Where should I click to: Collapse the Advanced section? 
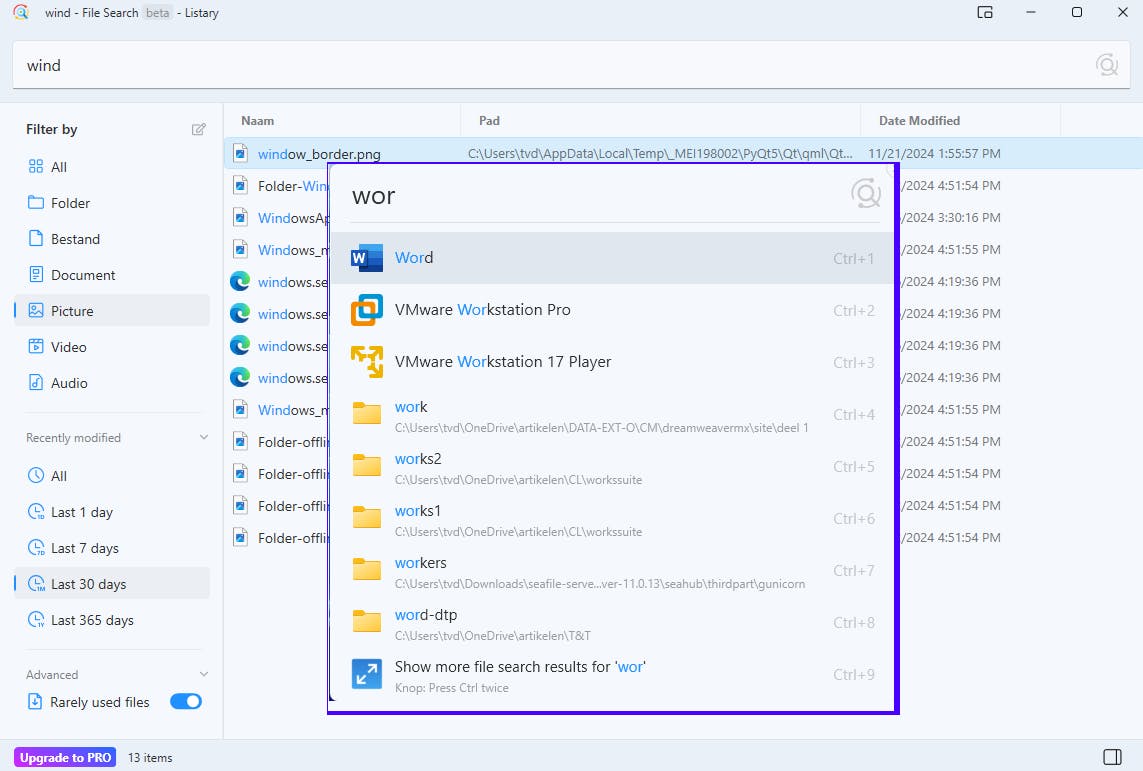pyautogui.click(x=204, y=675)
